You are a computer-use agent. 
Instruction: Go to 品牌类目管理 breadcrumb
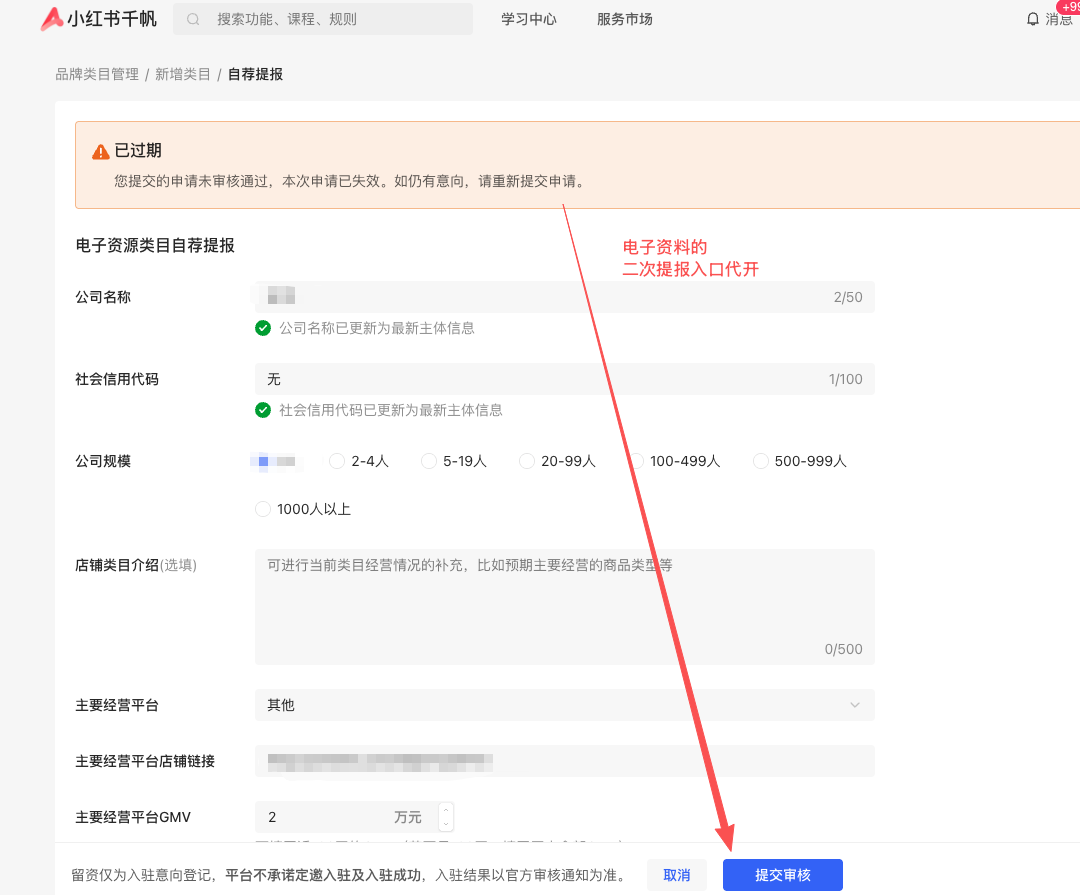[97, 74]
